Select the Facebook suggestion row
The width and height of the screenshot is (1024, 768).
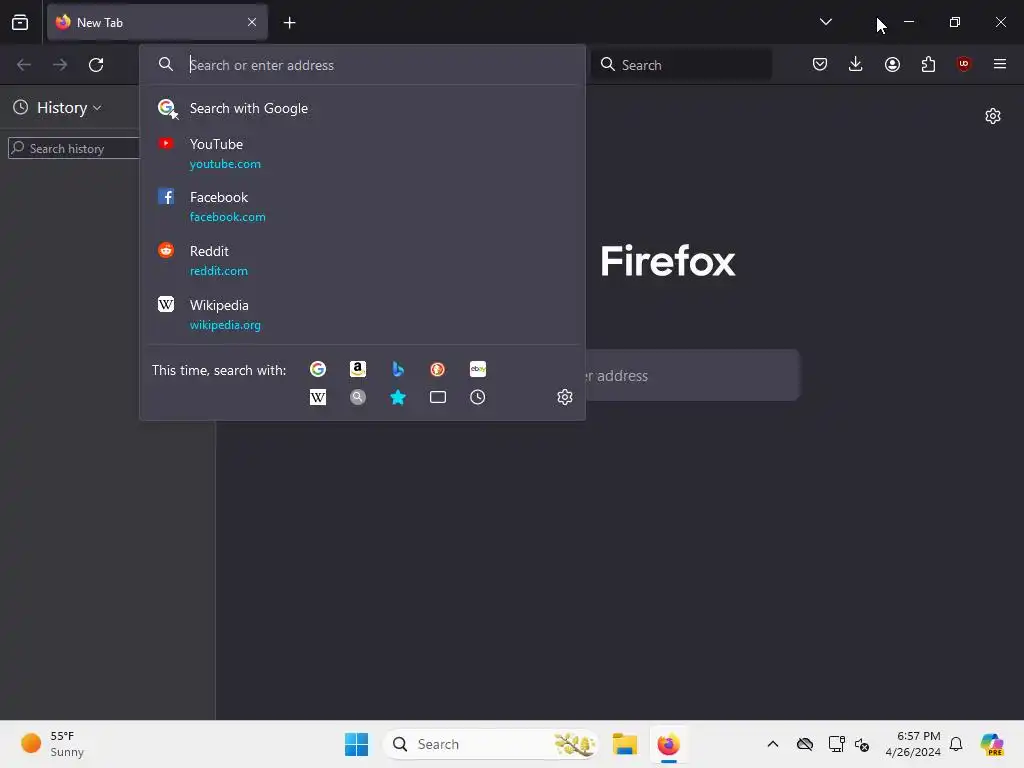pyautogui.click(x=362, y=206)
